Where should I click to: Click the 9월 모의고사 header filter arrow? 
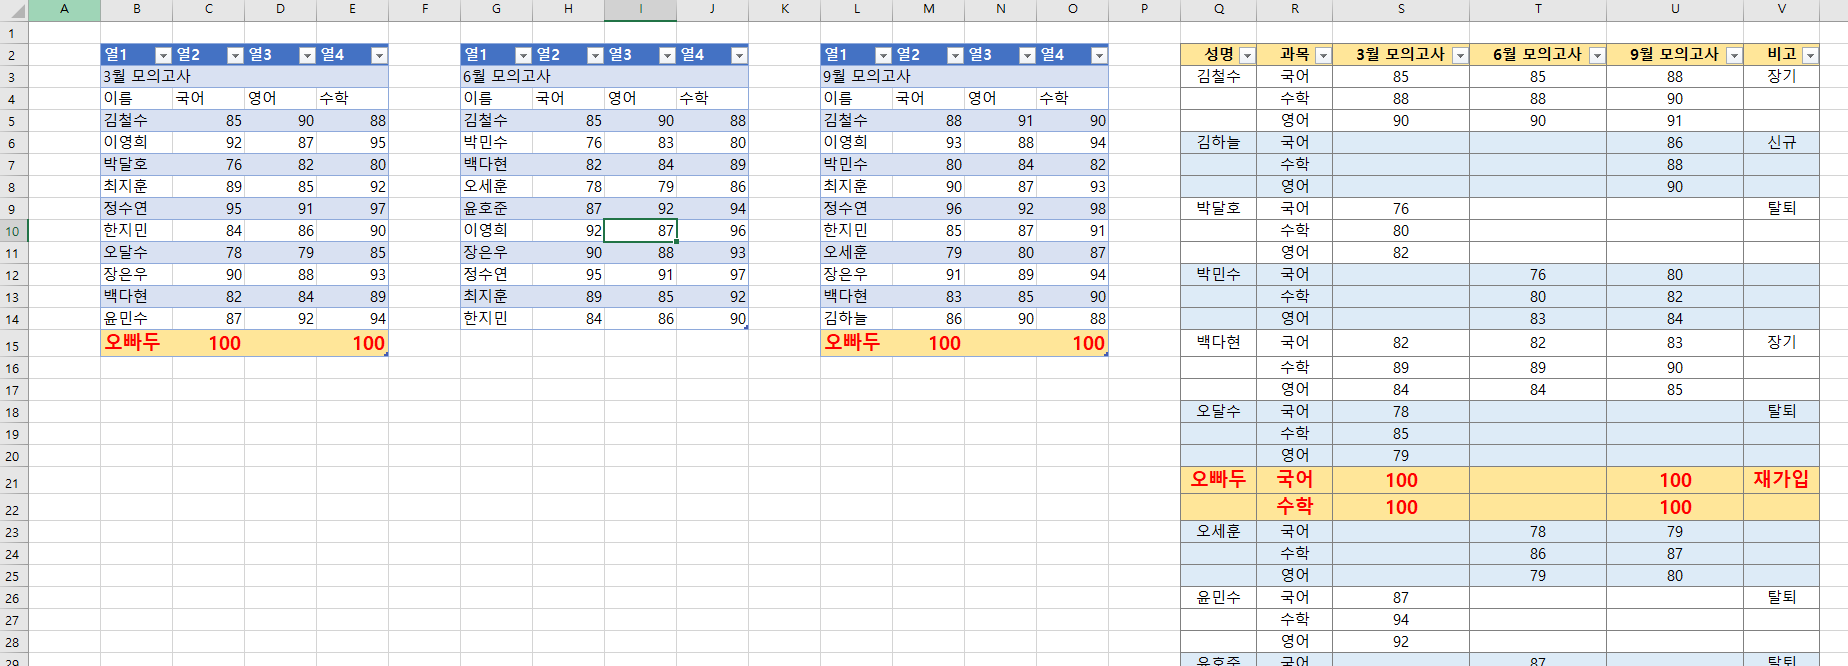(1734, 55)
